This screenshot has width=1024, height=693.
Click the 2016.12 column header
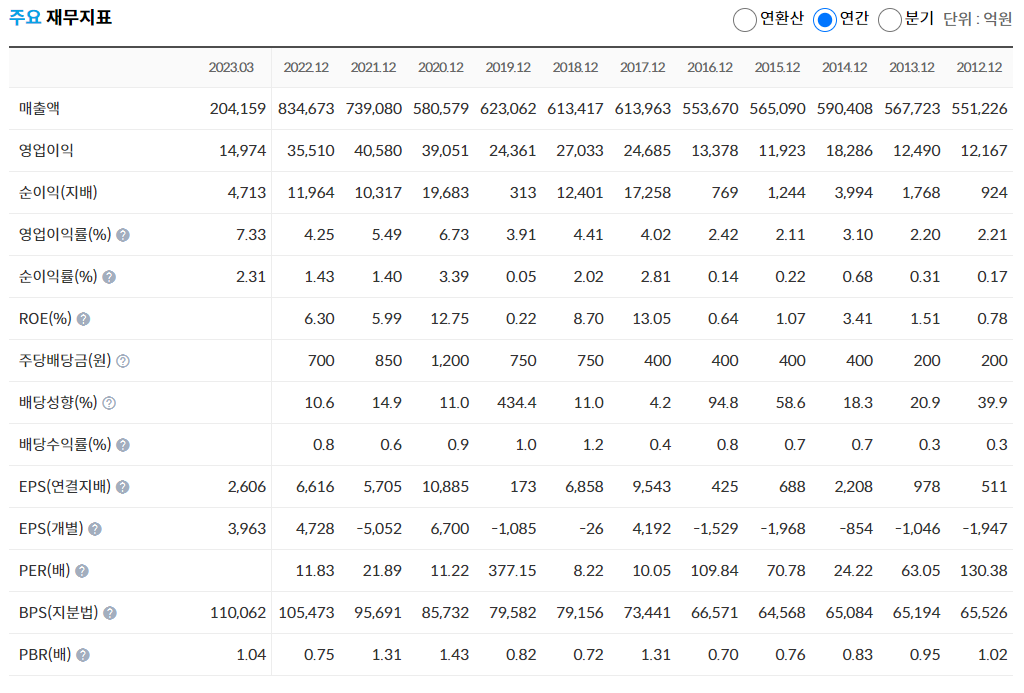pyautogui.click(x=710, y=67)
